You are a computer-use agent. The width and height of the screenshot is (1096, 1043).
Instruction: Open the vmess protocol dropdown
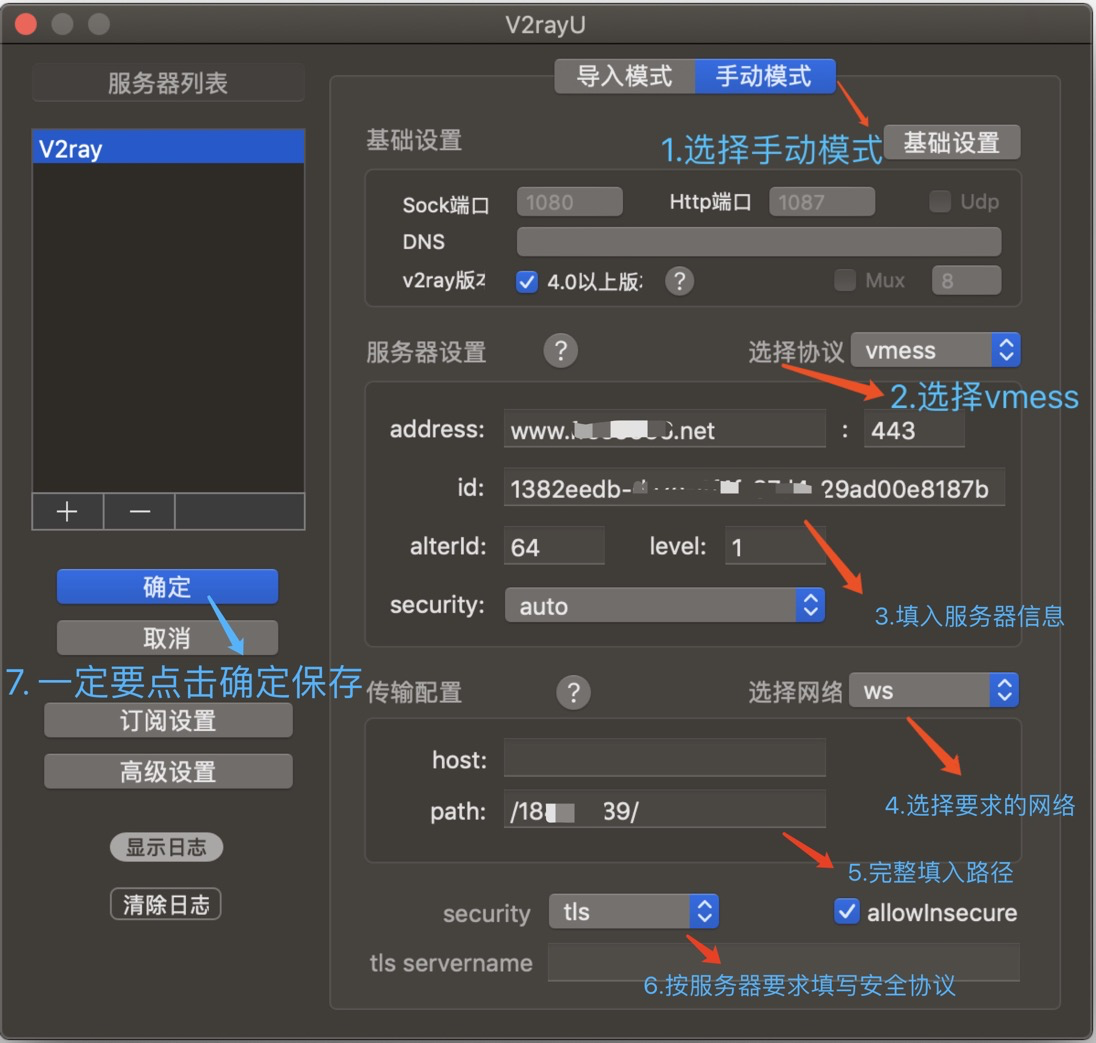[935, 350]
